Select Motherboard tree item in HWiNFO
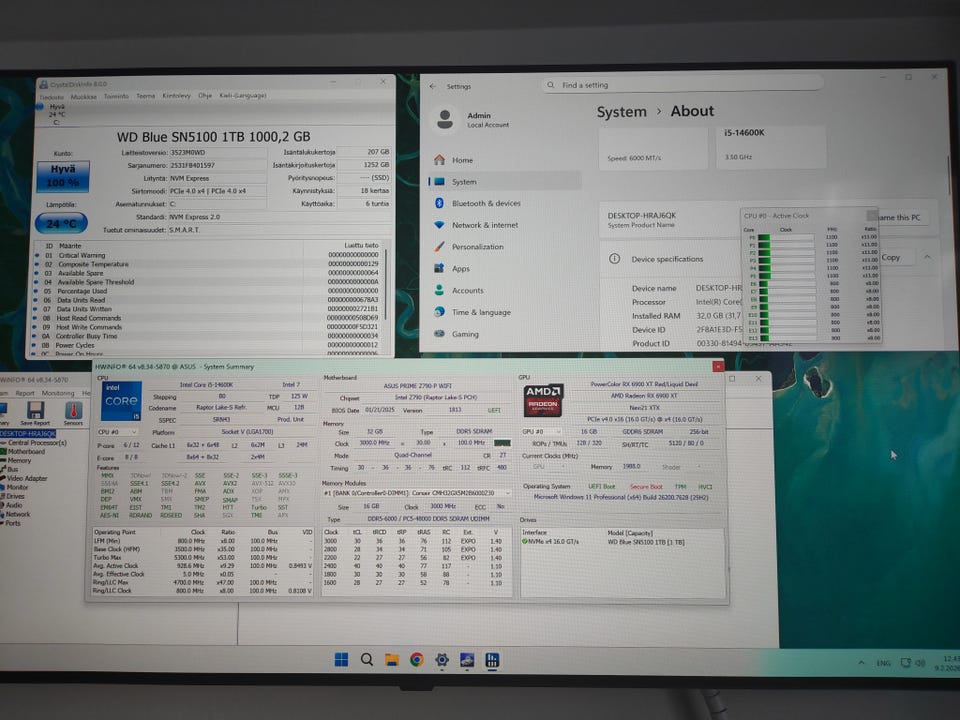The height and width of the screenshot is (720, 960). (26, 451)
